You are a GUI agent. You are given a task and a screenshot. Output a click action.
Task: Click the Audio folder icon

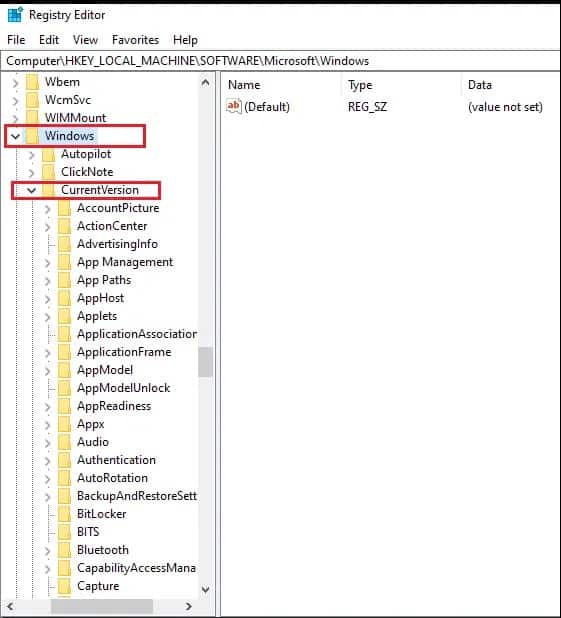65,442
